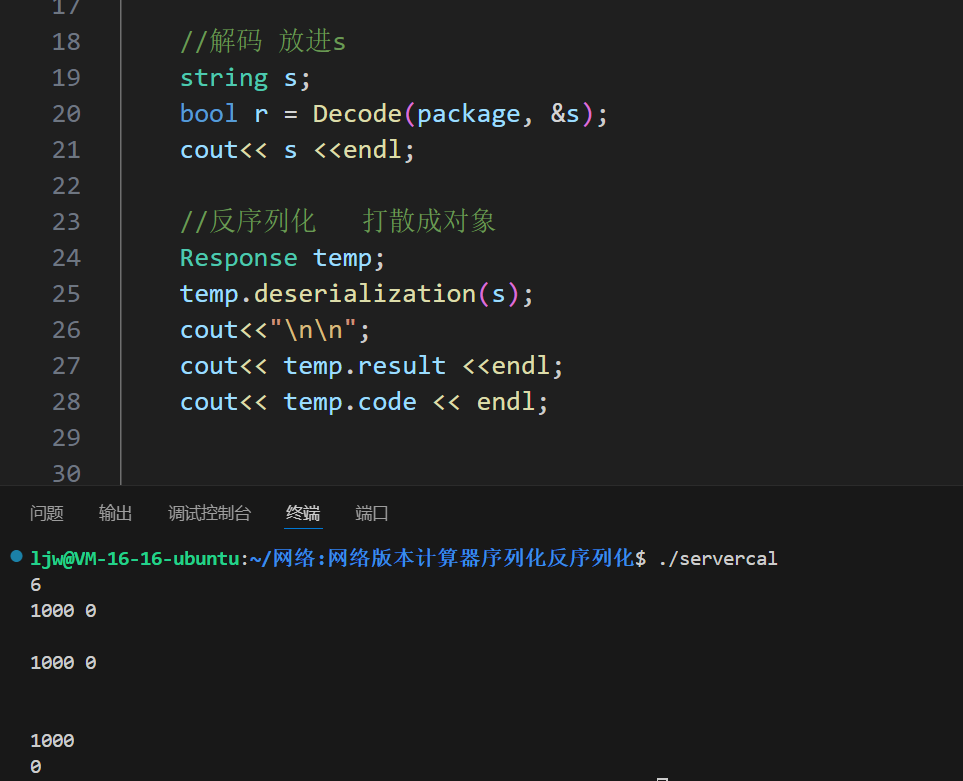The width and height of the screenshot is (963, 781).
Task: Click the //反序列化 comment line
Action: [337, 222]
